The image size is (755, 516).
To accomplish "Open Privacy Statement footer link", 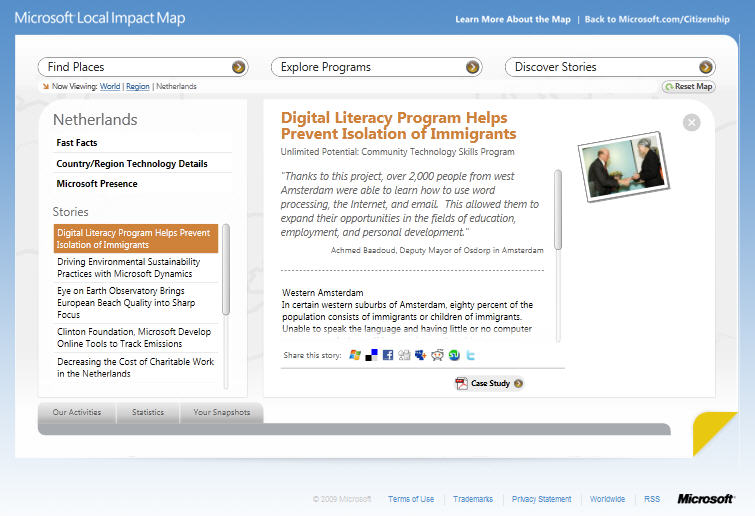I will (541, 499).
